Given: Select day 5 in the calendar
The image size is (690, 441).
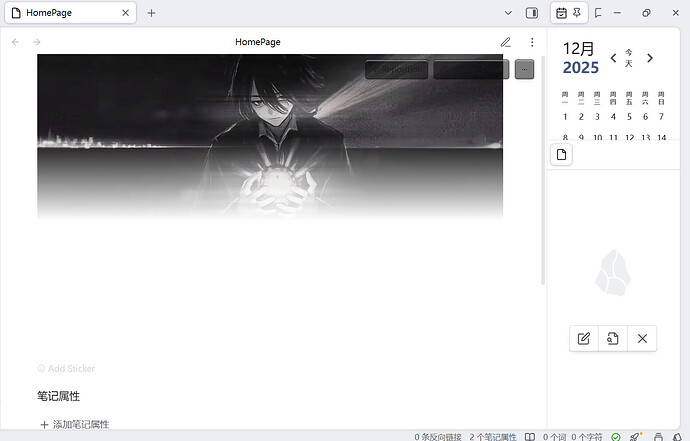Looking at the screenshot, I should 629,117.
